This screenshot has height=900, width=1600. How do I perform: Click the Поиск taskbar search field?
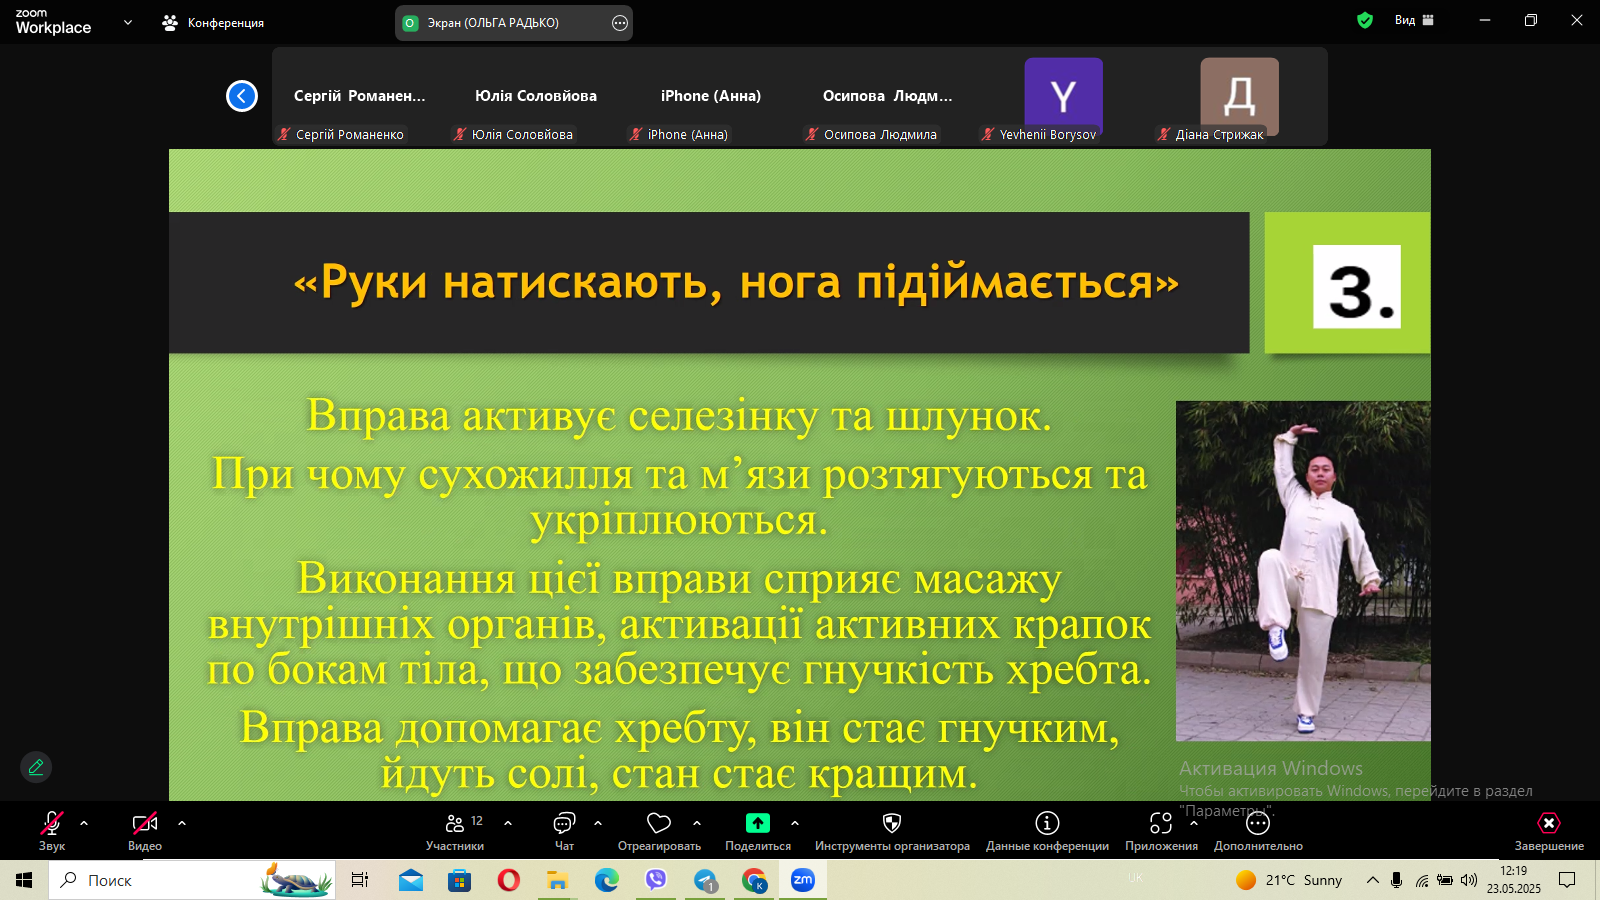click(x=192, y=880)
